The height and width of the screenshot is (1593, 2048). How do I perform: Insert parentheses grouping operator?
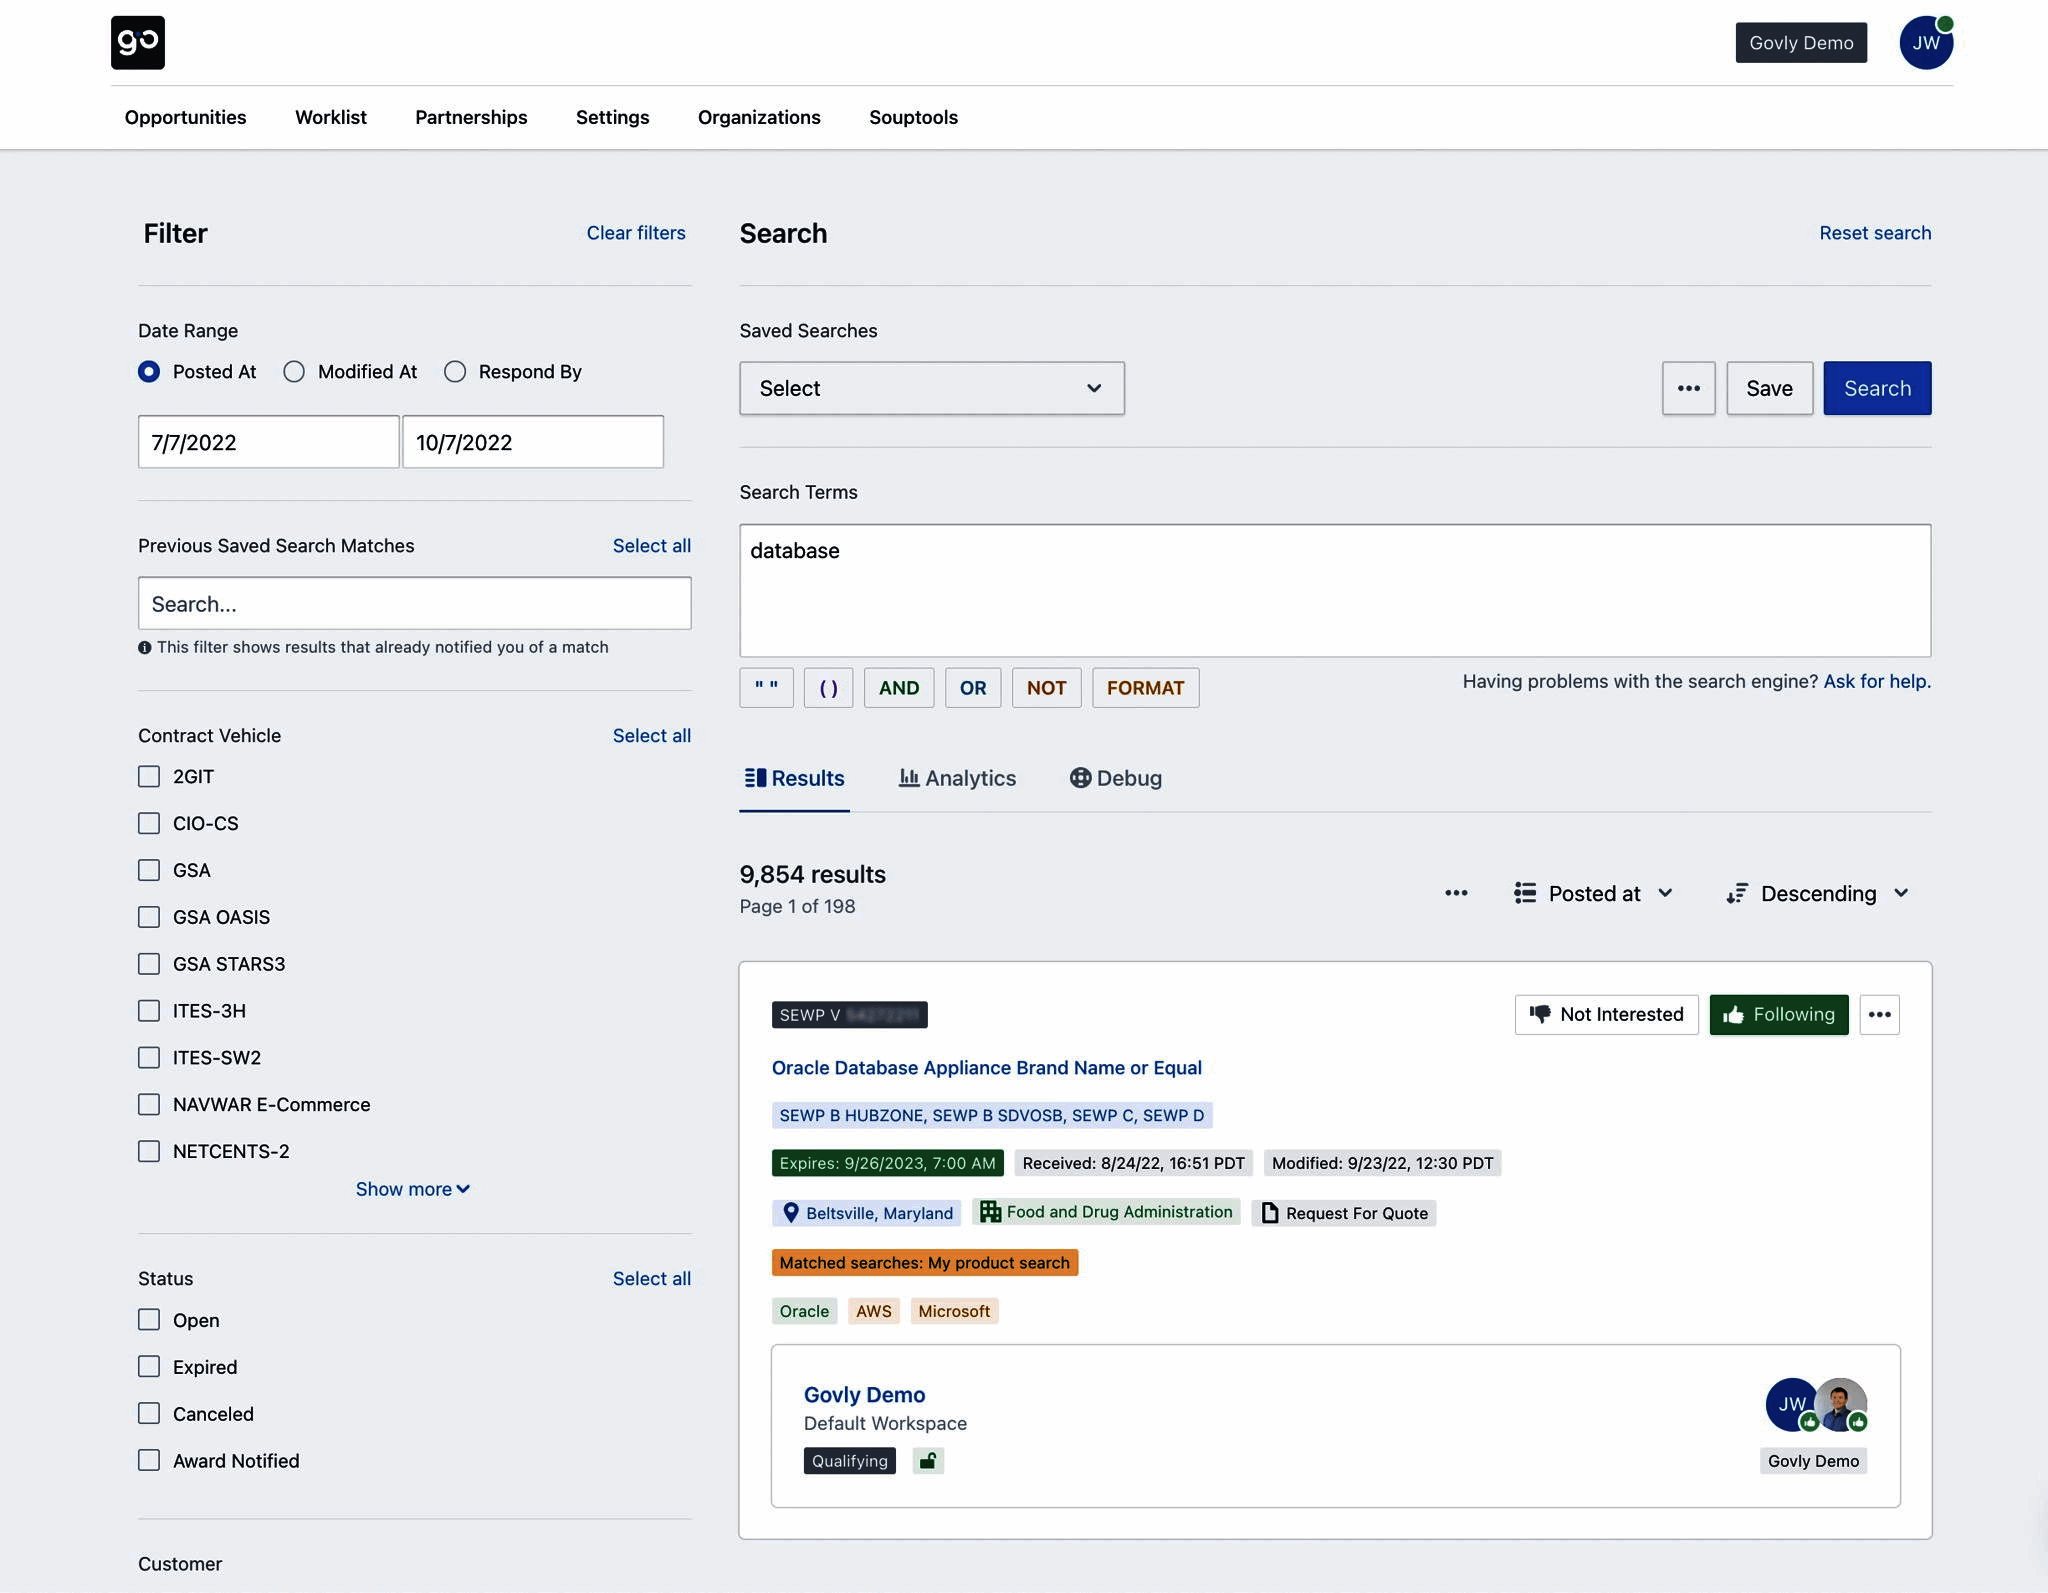pos(828,687)
